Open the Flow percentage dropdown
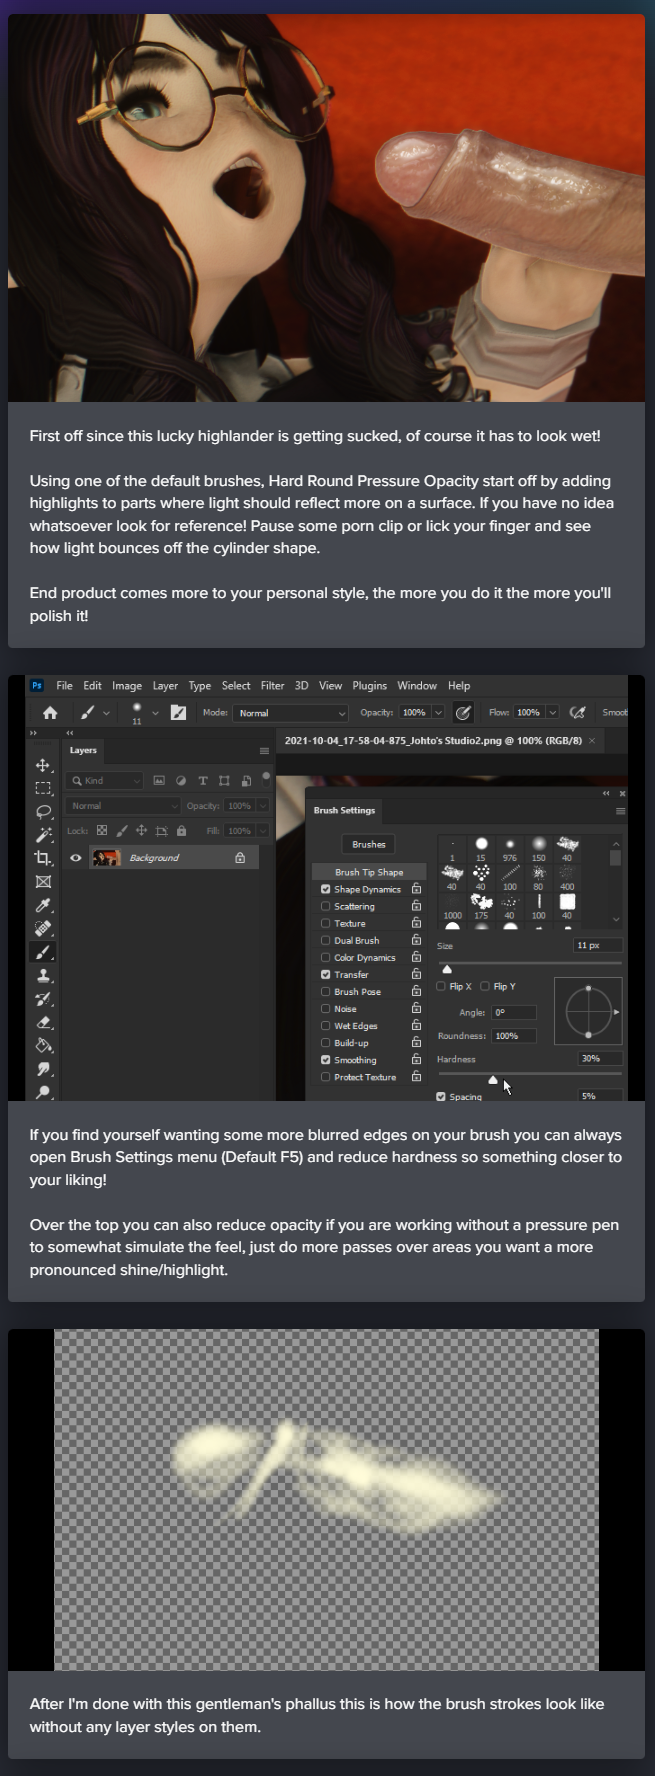655x1776 pixels. coord(552,713)
